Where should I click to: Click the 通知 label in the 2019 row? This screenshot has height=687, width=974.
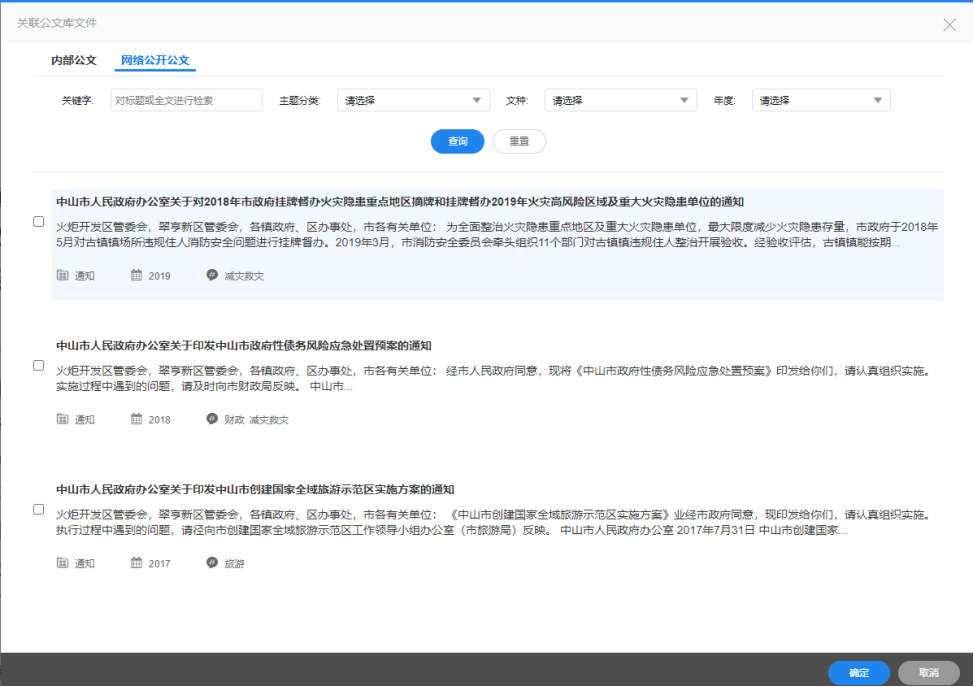click(84, 276)
